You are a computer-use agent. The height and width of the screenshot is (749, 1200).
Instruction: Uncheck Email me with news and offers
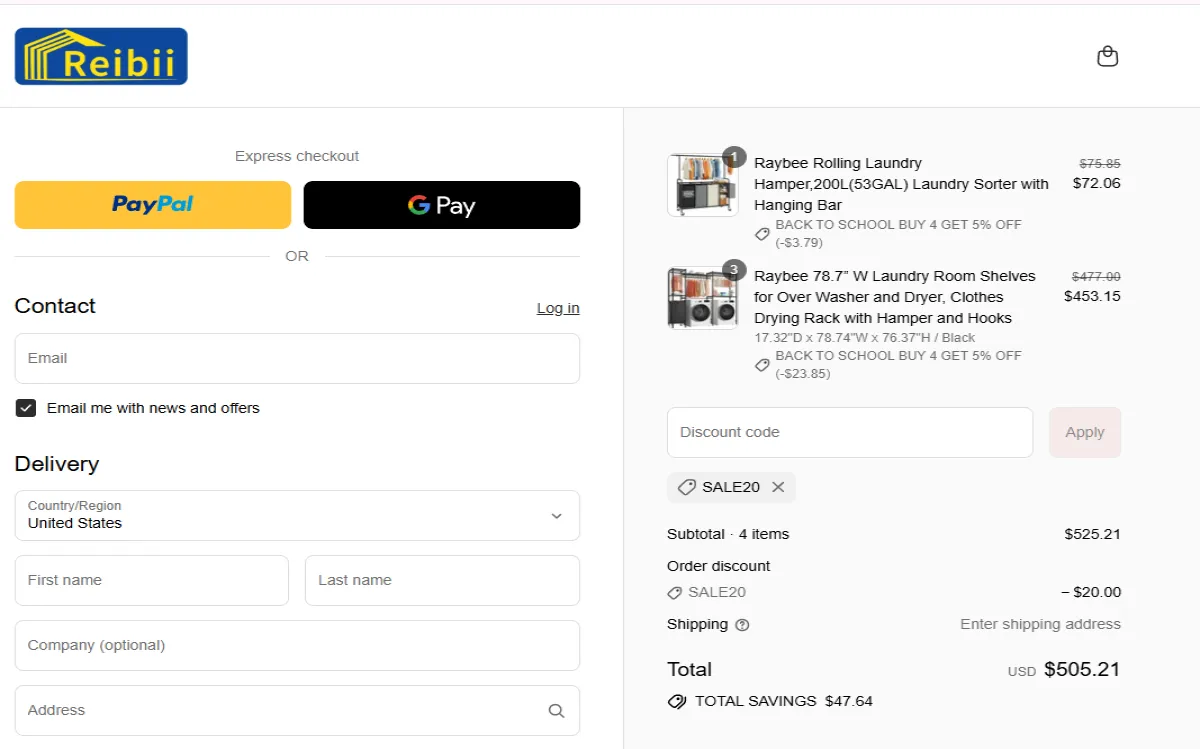[x=26, y=408]
